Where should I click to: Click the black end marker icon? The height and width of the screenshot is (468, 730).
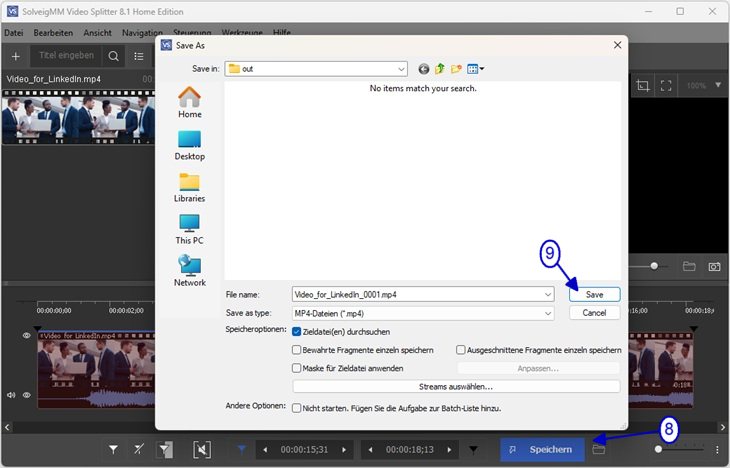(473, 449)
